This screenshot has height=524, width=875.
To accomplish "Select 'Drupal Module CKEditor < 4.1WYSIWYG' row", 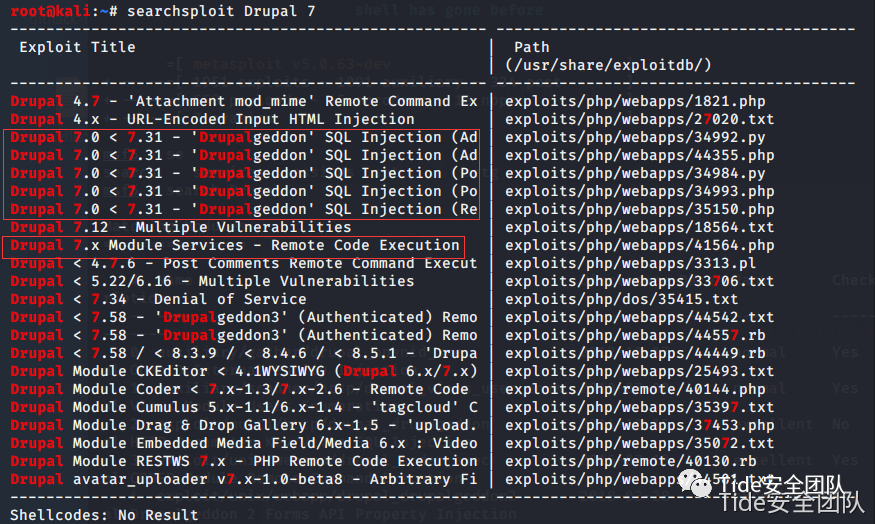I will pos(244,371).
